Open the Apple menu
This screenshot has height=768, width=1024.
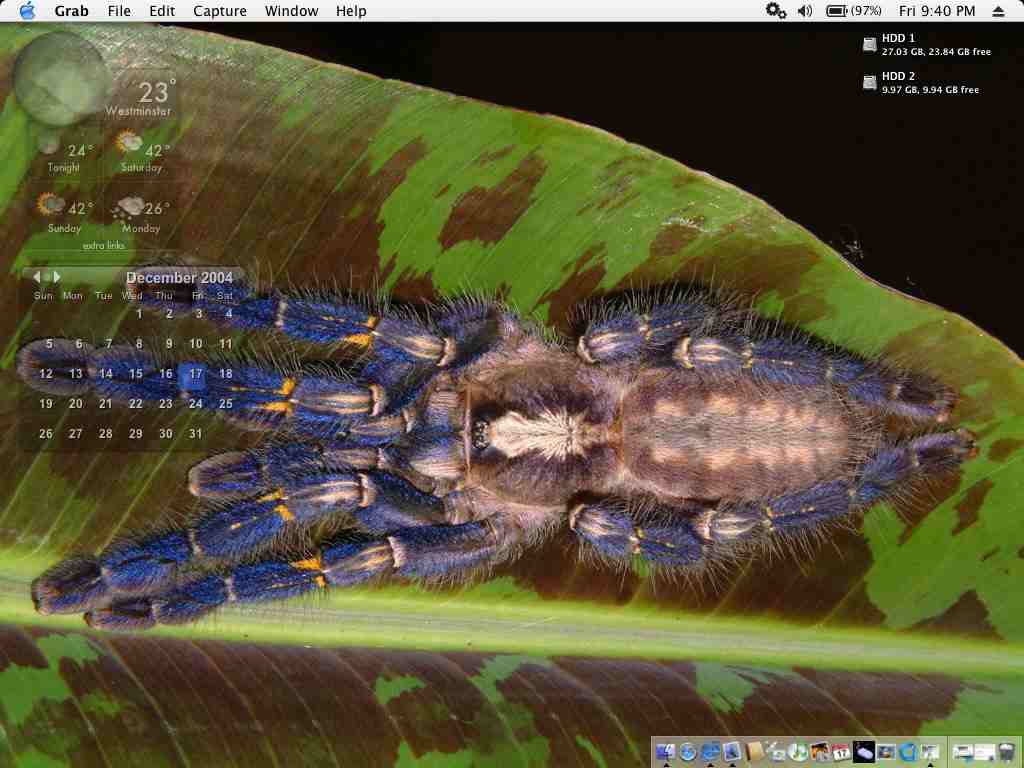[27, 11]
